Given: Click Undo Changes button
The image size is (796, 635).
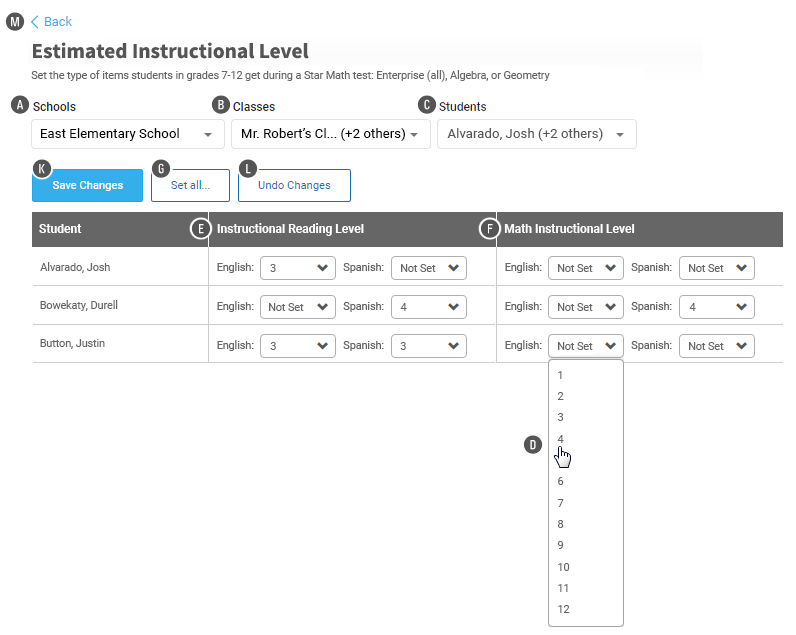Looking at the screenshot, I should point(294,185).
